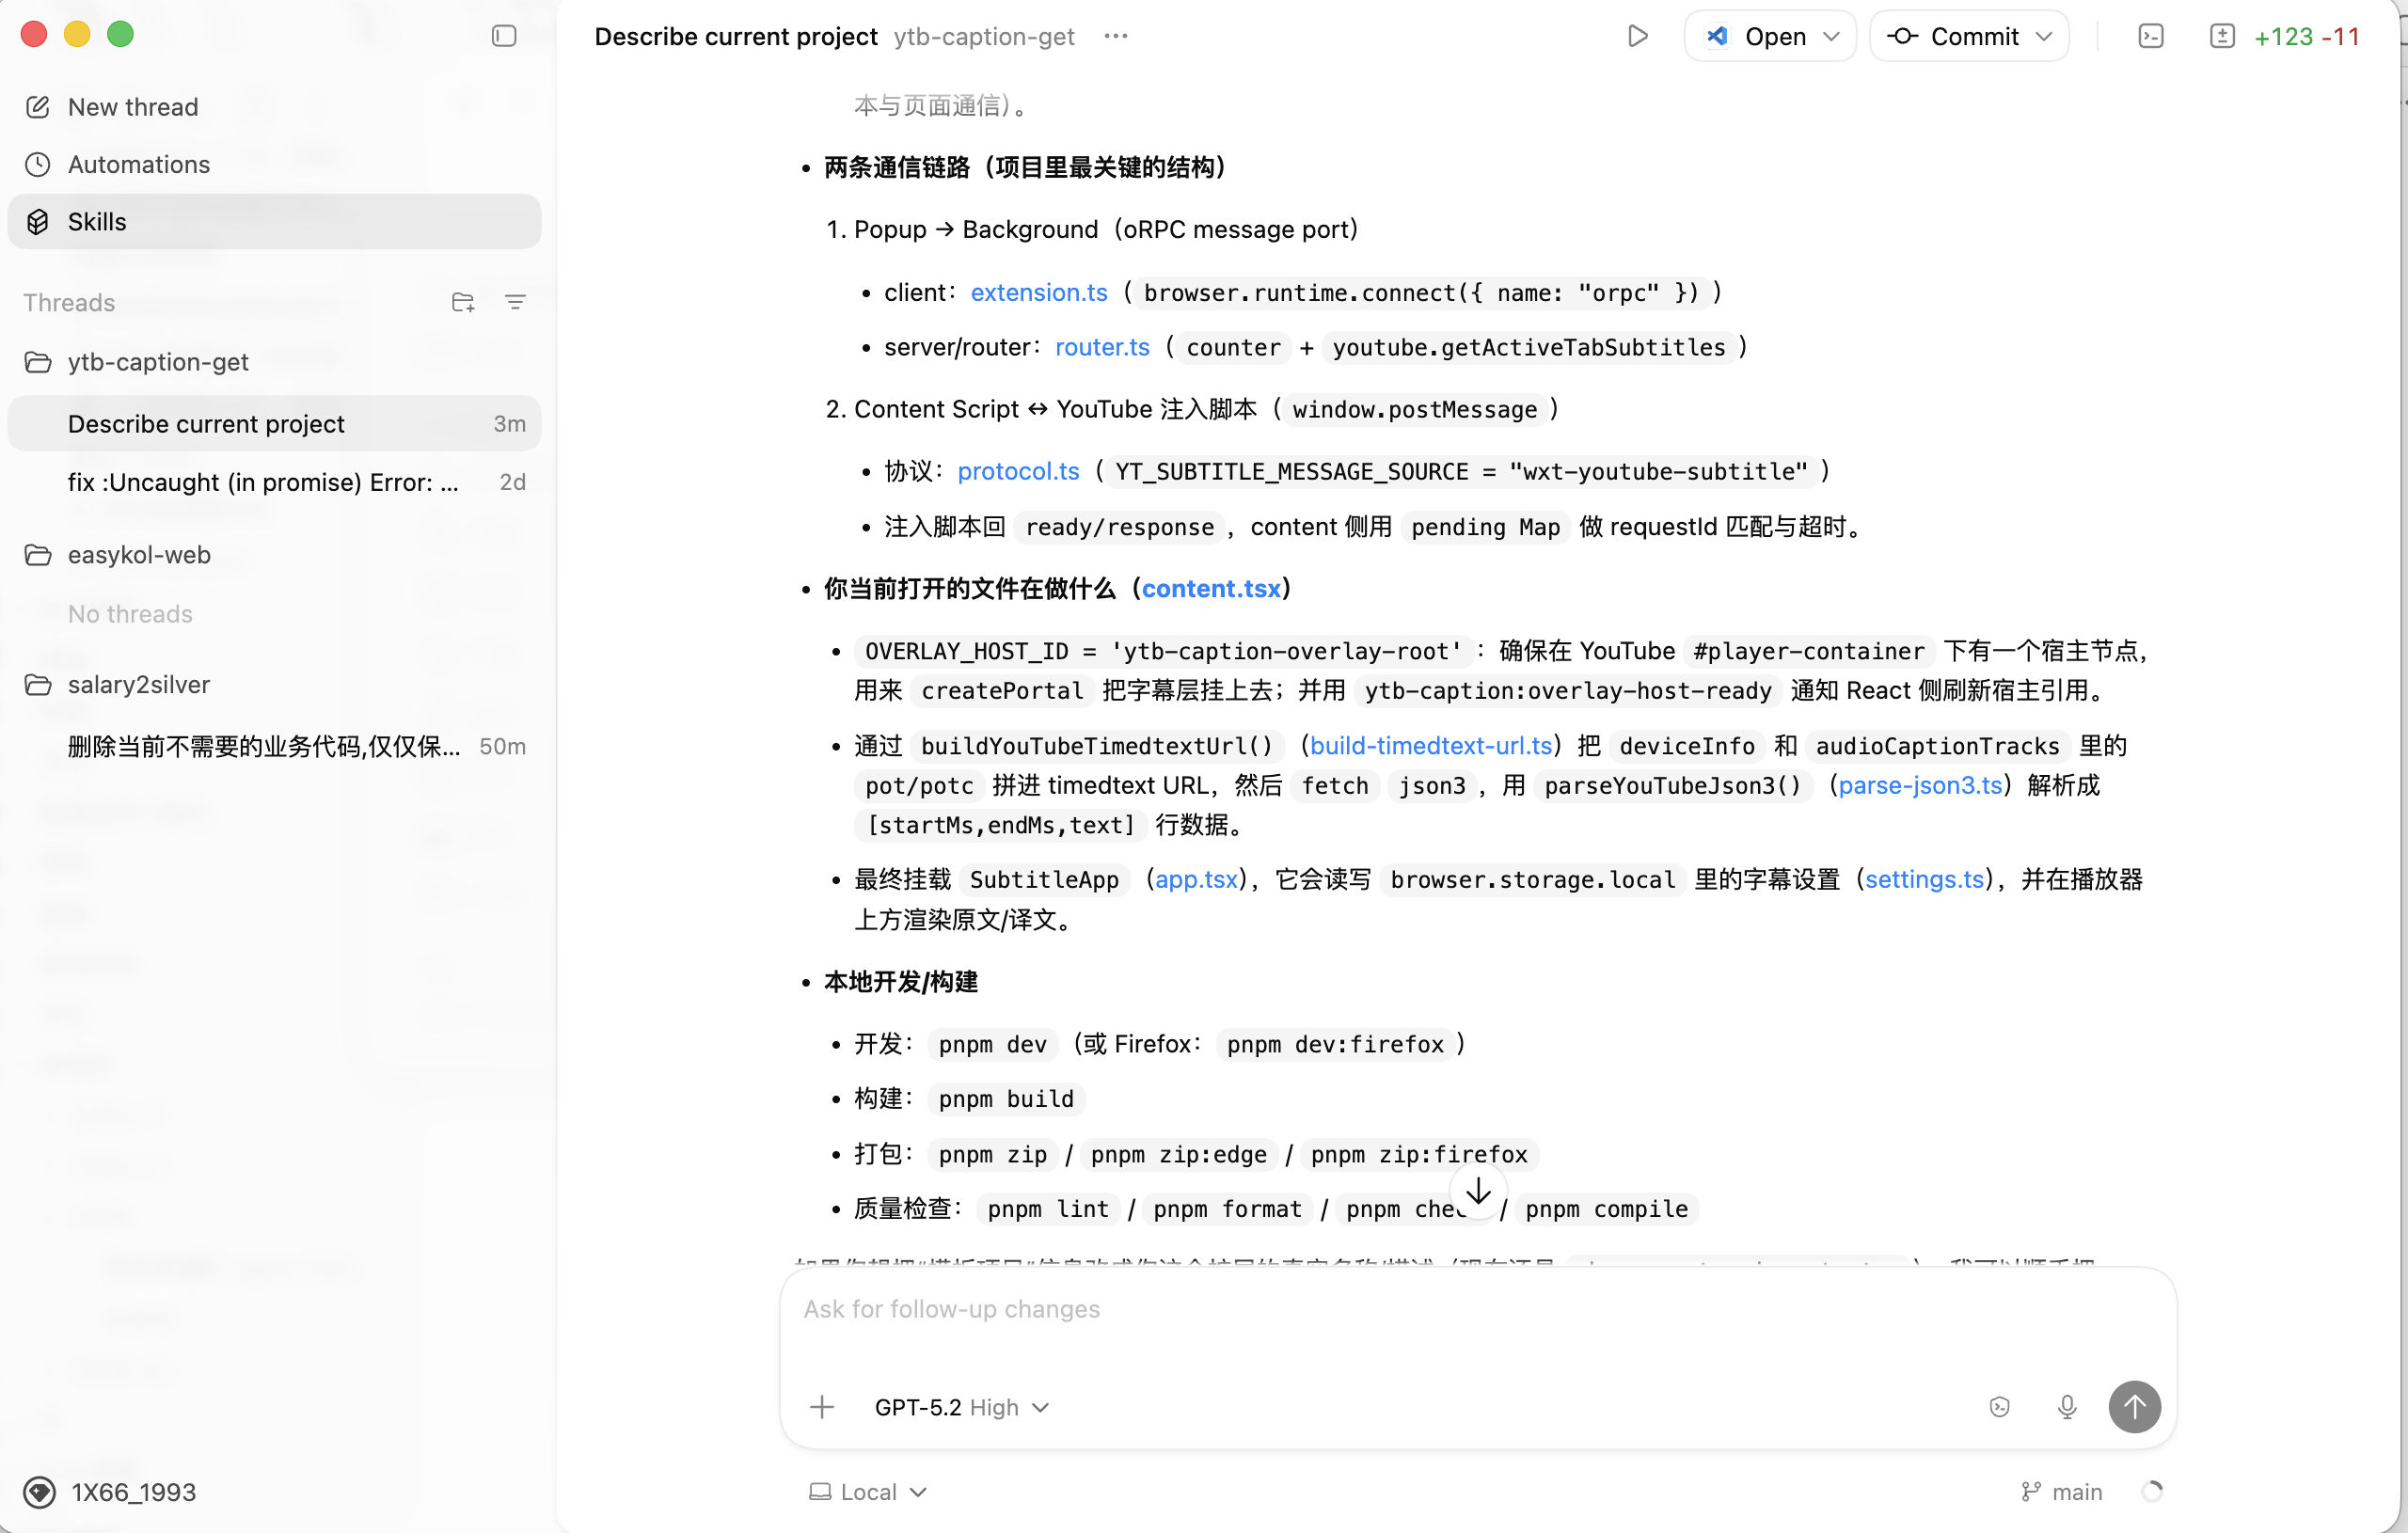Attach a file using the plus icon

click(x=821, y=1407)
